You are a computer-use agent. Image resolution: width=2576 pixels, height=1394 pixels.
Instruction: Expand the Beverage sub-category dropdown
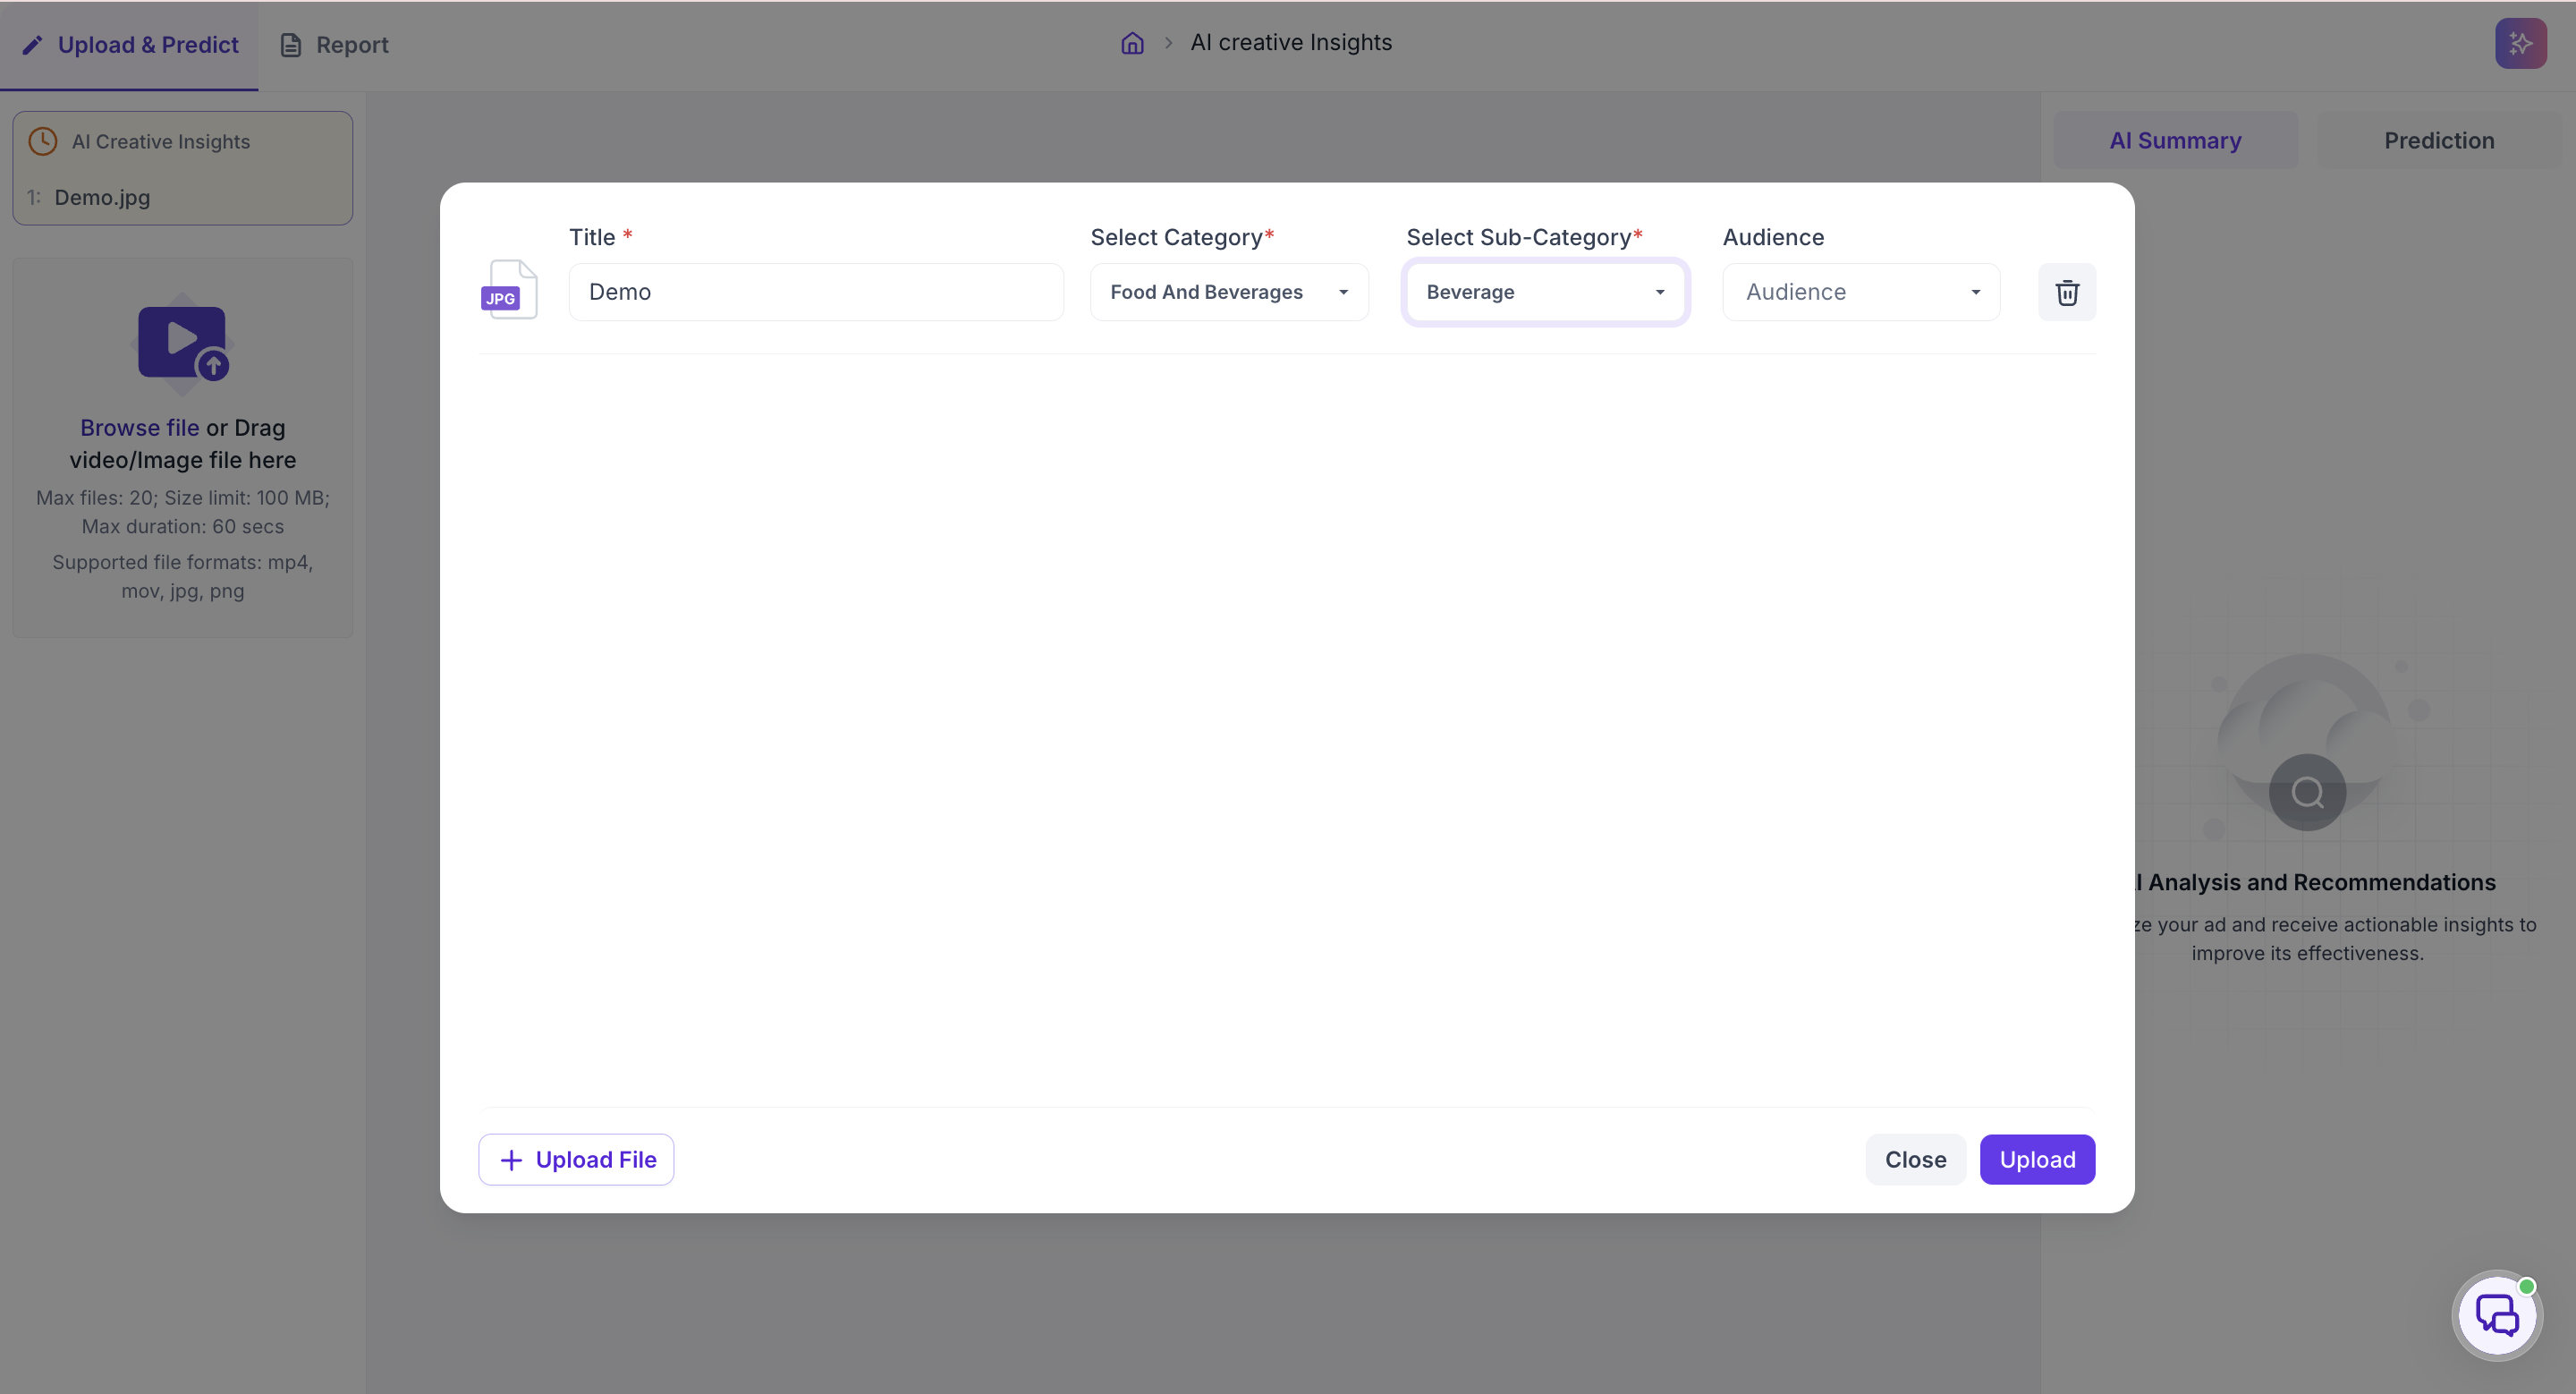[x=1545, y=292]
